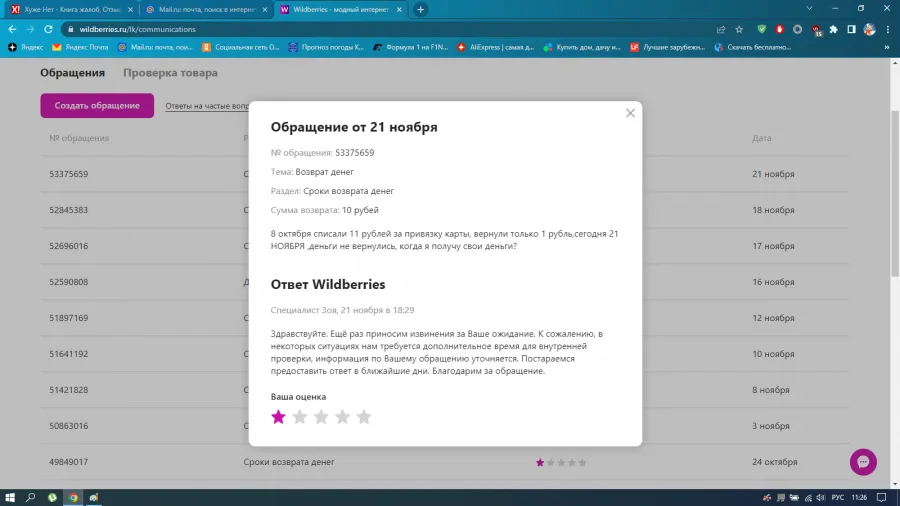
Task: Open the support chat bubble
Action: tap(863, 462)
